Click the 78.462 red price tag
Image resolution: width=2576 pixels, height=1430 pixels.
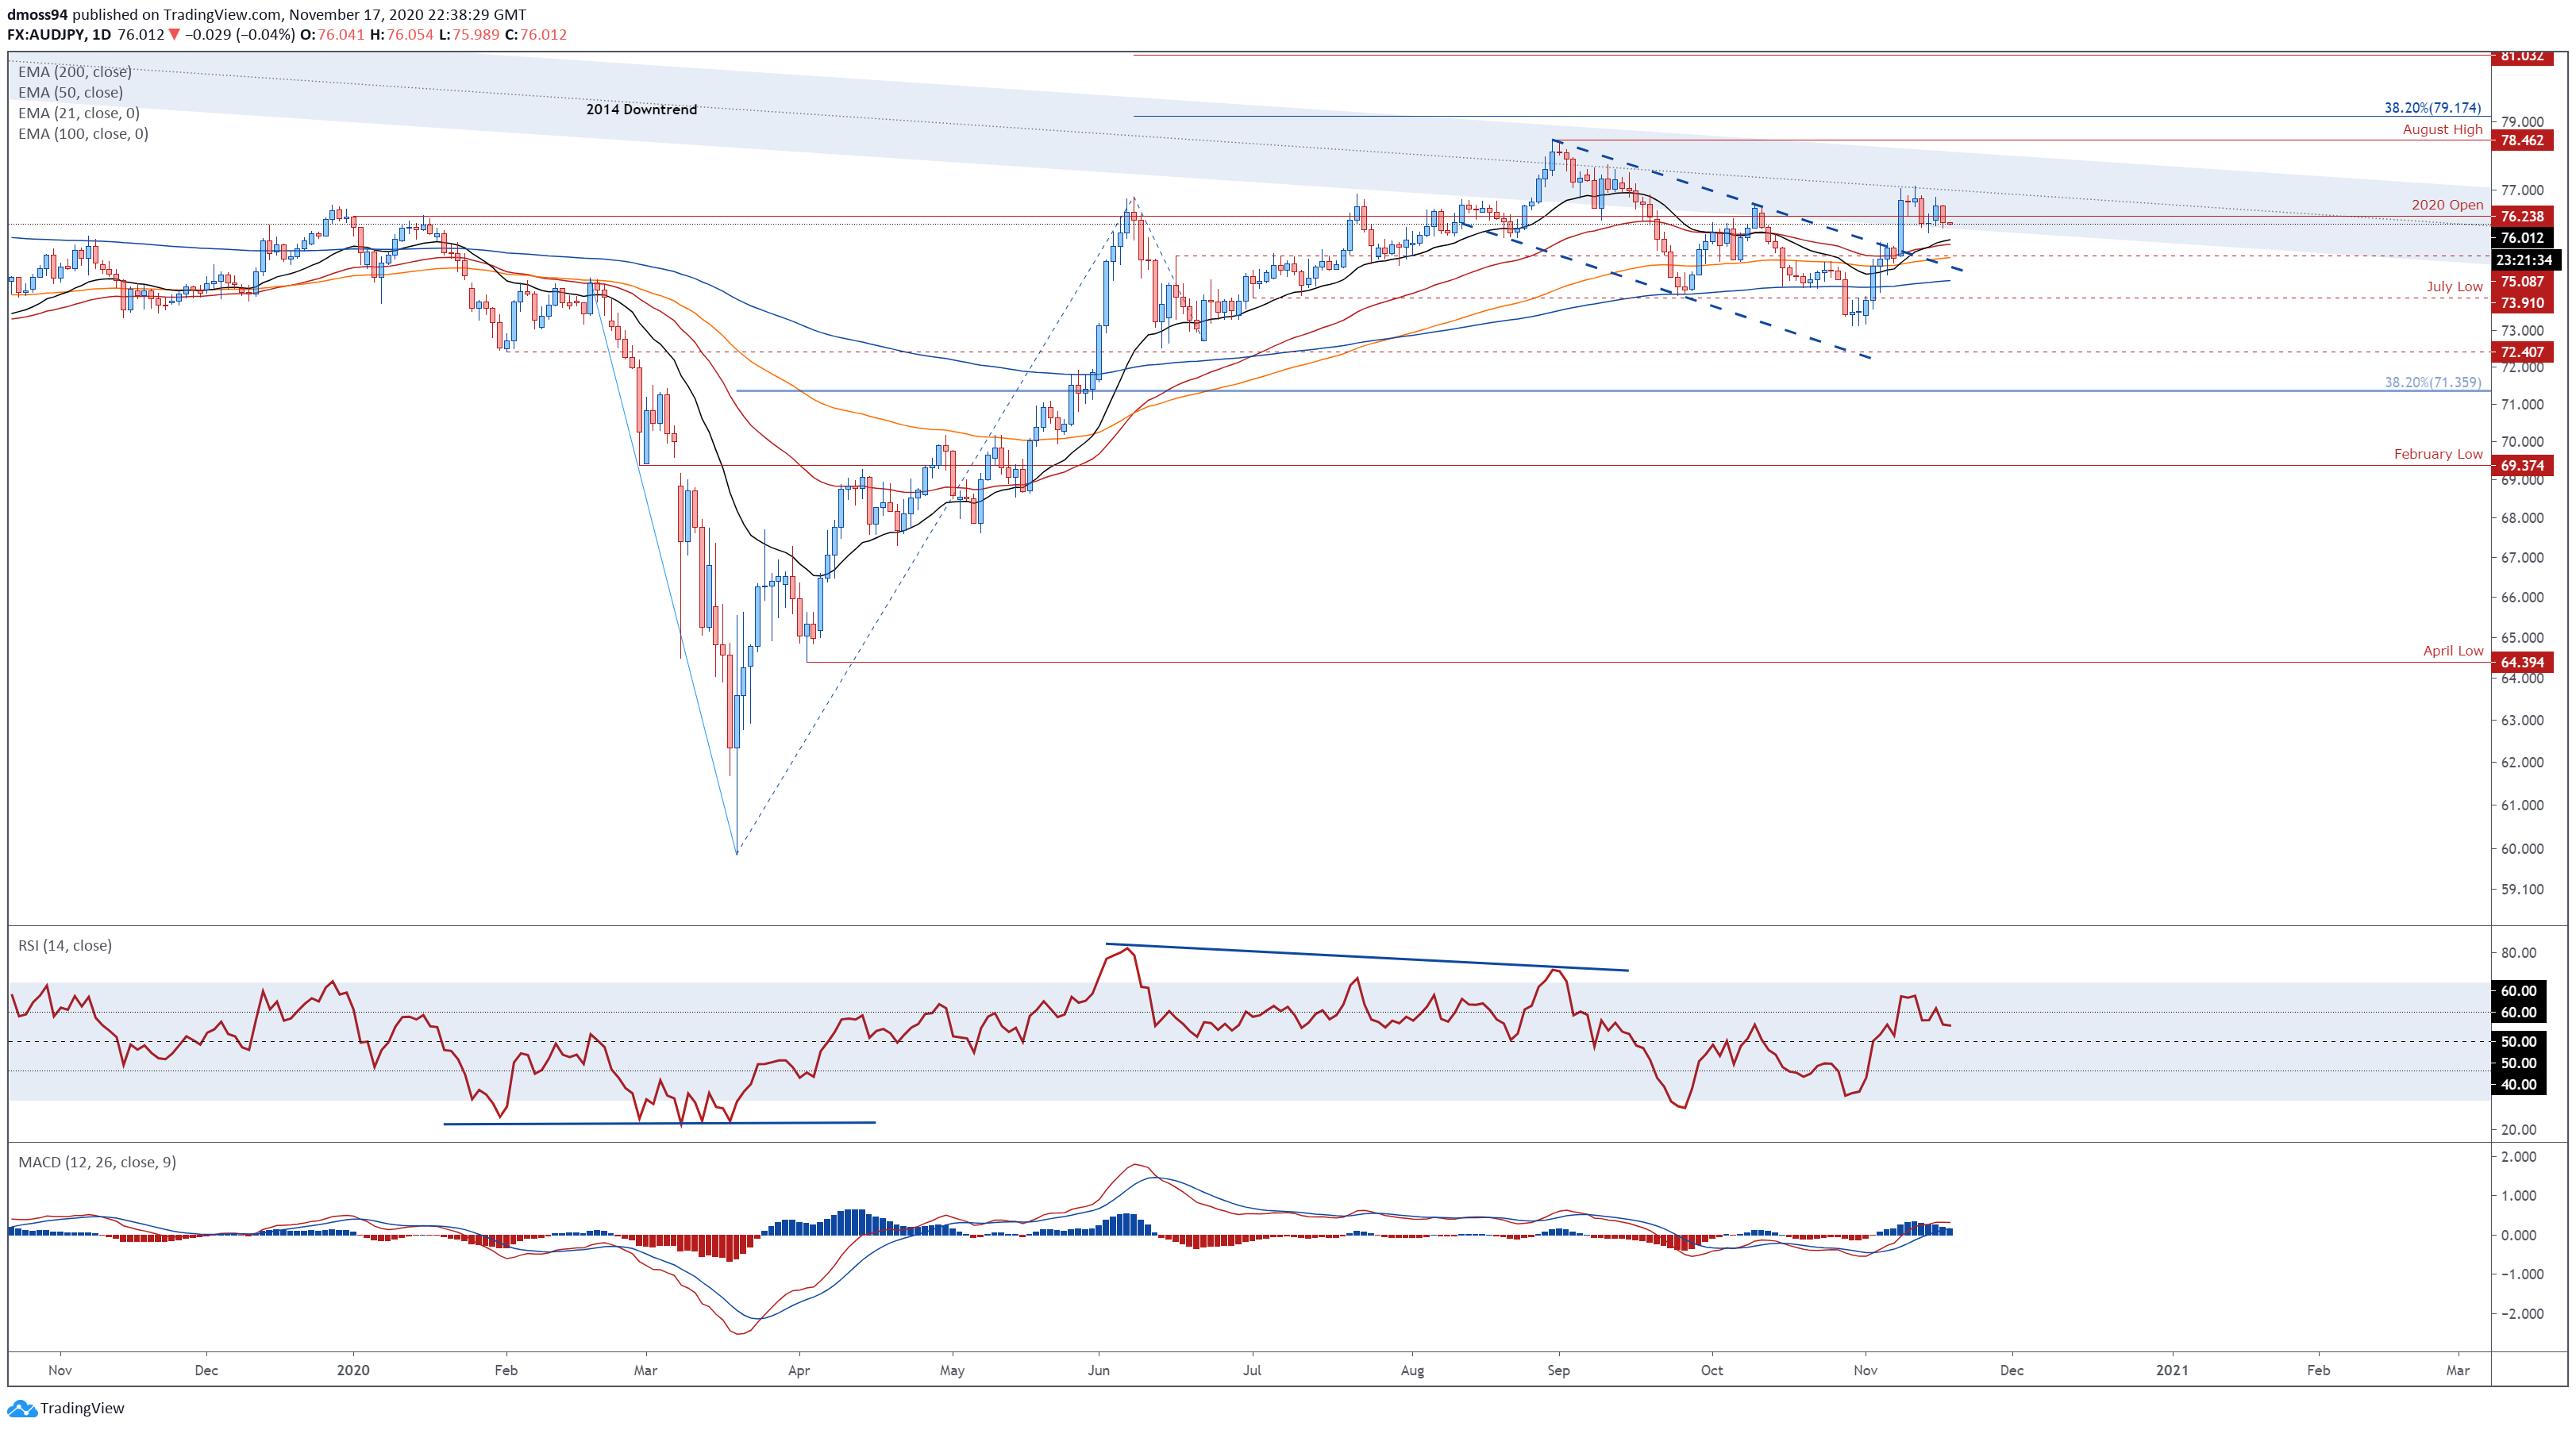2522,140
